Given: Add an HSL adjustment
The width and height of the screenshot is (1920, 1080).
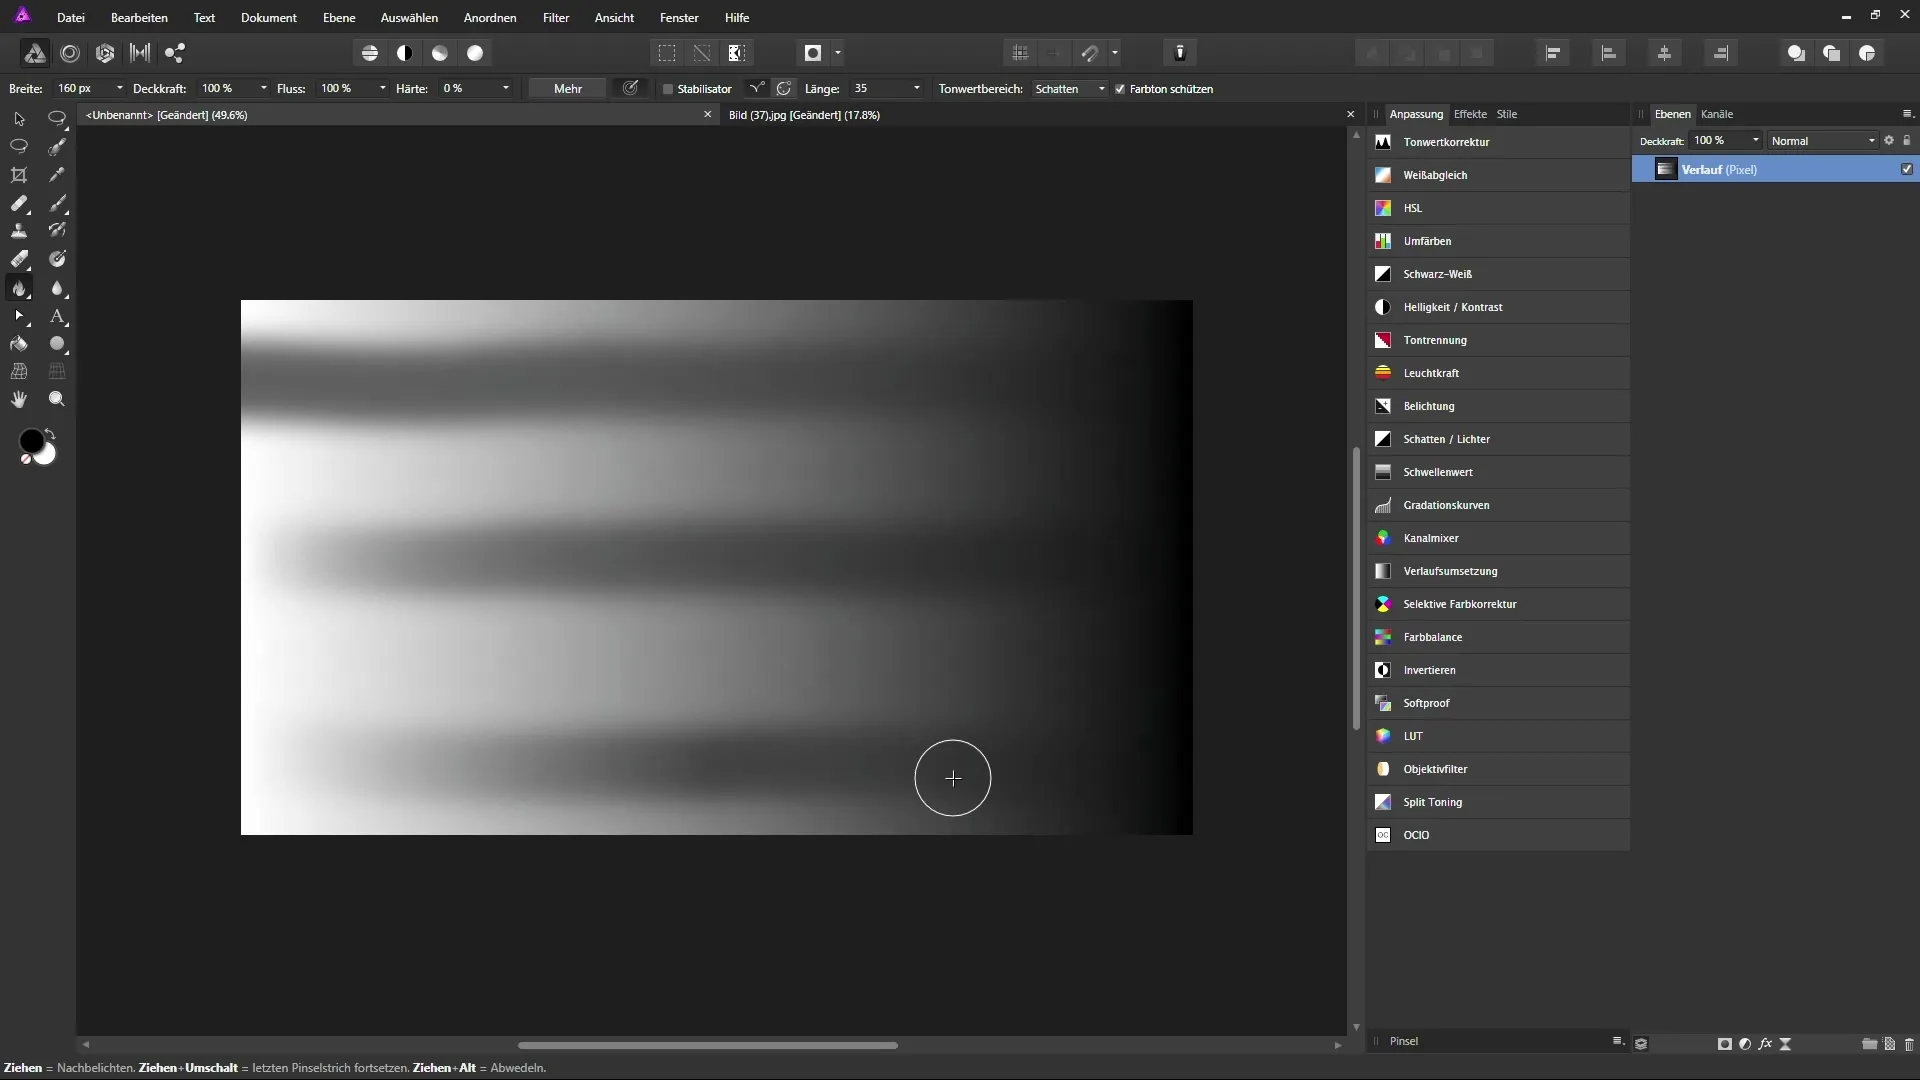Looking at the screenshot, I should click(1498, 208).
